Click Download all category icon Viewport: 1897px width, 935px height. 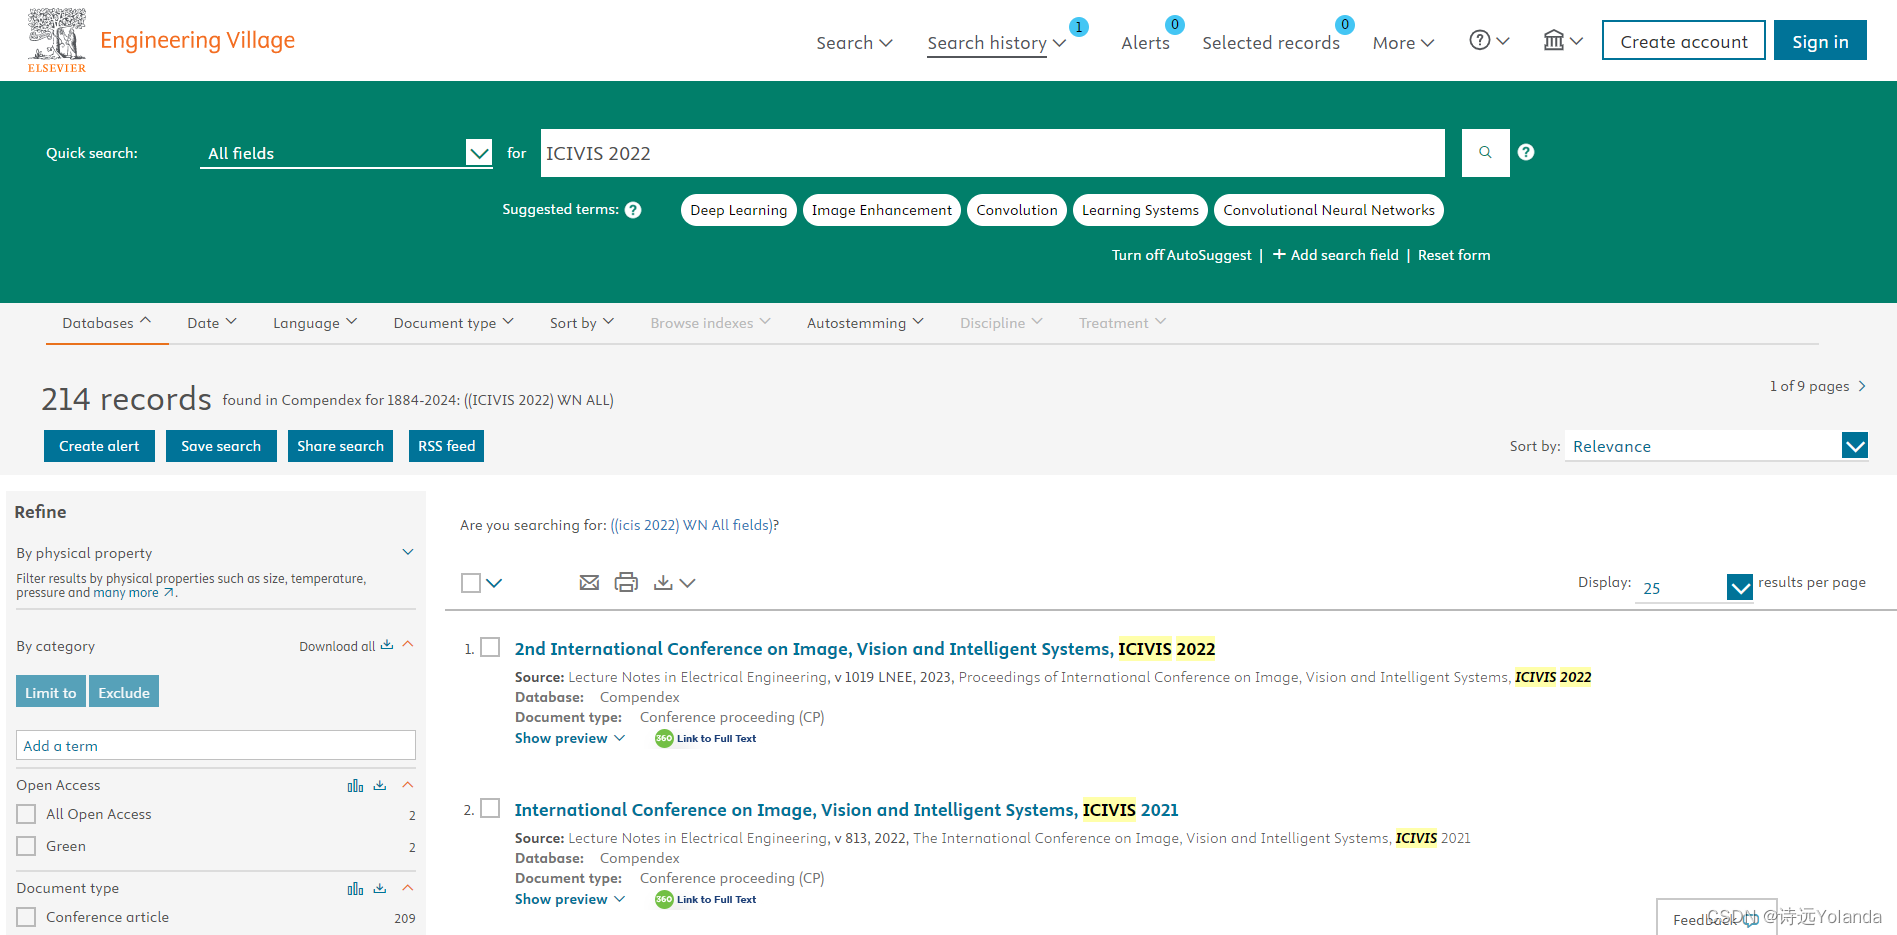(x=387, y=646)
